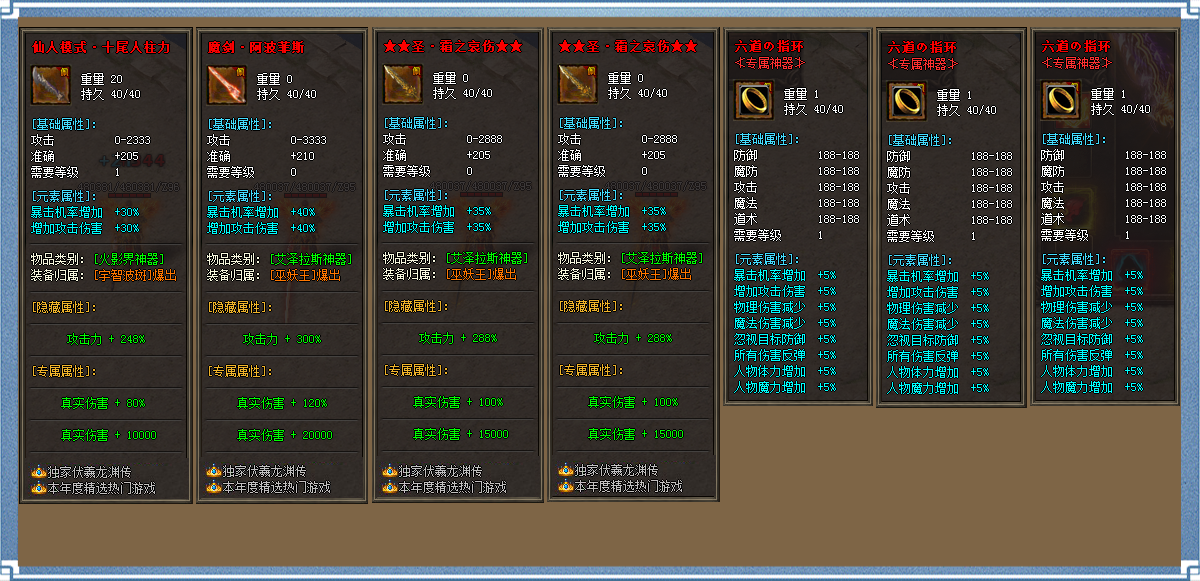Select the 魔剑·阿波菲斯 red sword icon

click(x=225, y=85)
